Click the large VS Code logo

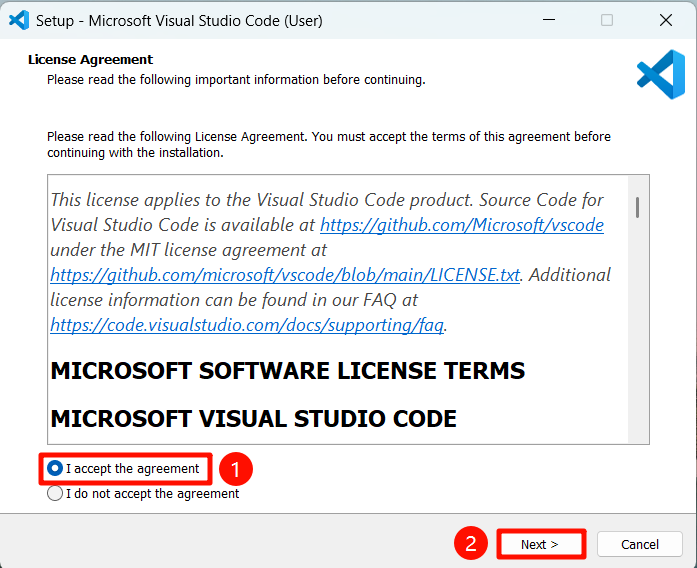coord(661,74)
